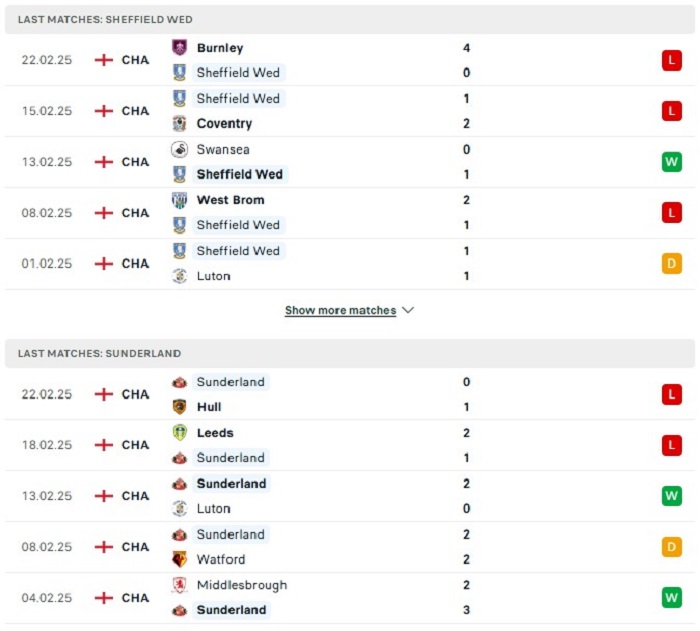Click the Swansea swan logo icon

click(x=179, y=149)
